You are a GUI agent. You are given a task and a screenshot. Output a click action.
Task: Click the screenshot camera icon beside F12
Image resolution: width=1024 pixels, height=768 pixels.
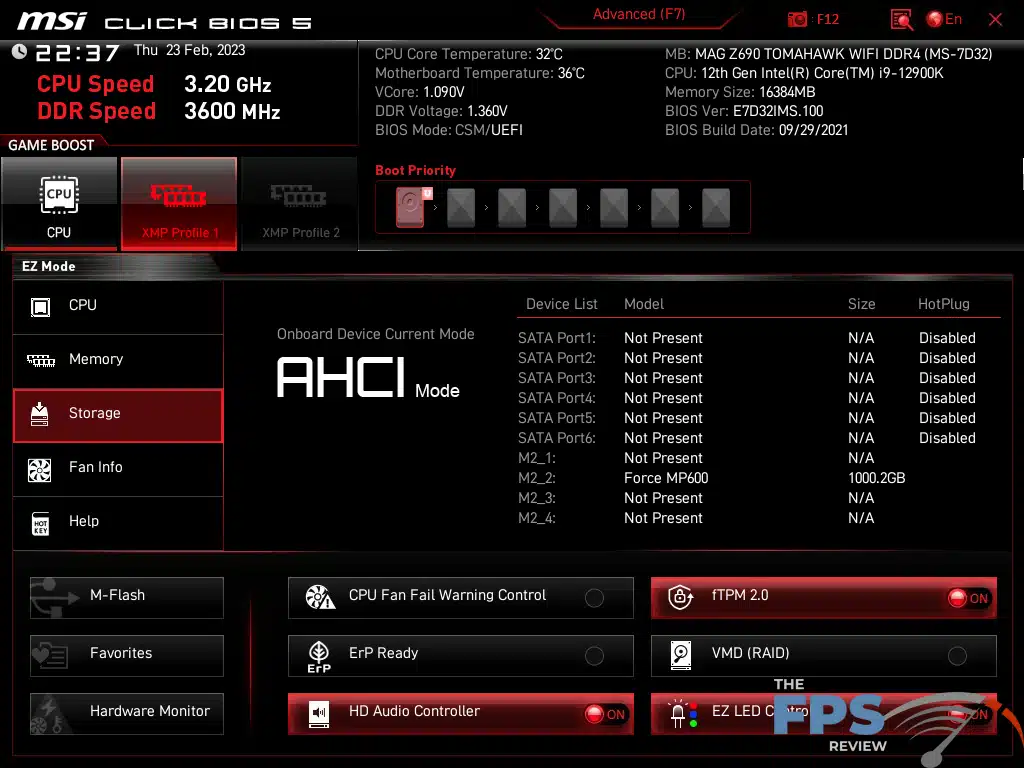[x=797, y=20]
